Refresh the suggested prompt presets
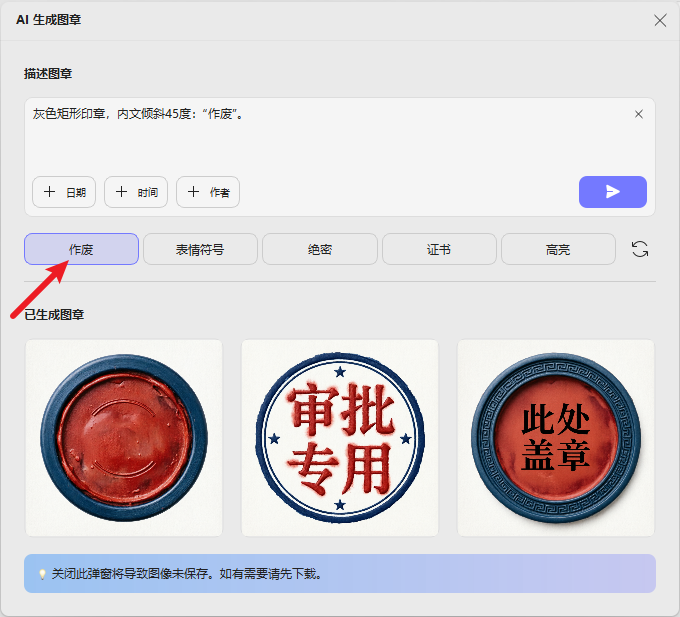This screenshot has height=617, width=680. coord(640,249)
